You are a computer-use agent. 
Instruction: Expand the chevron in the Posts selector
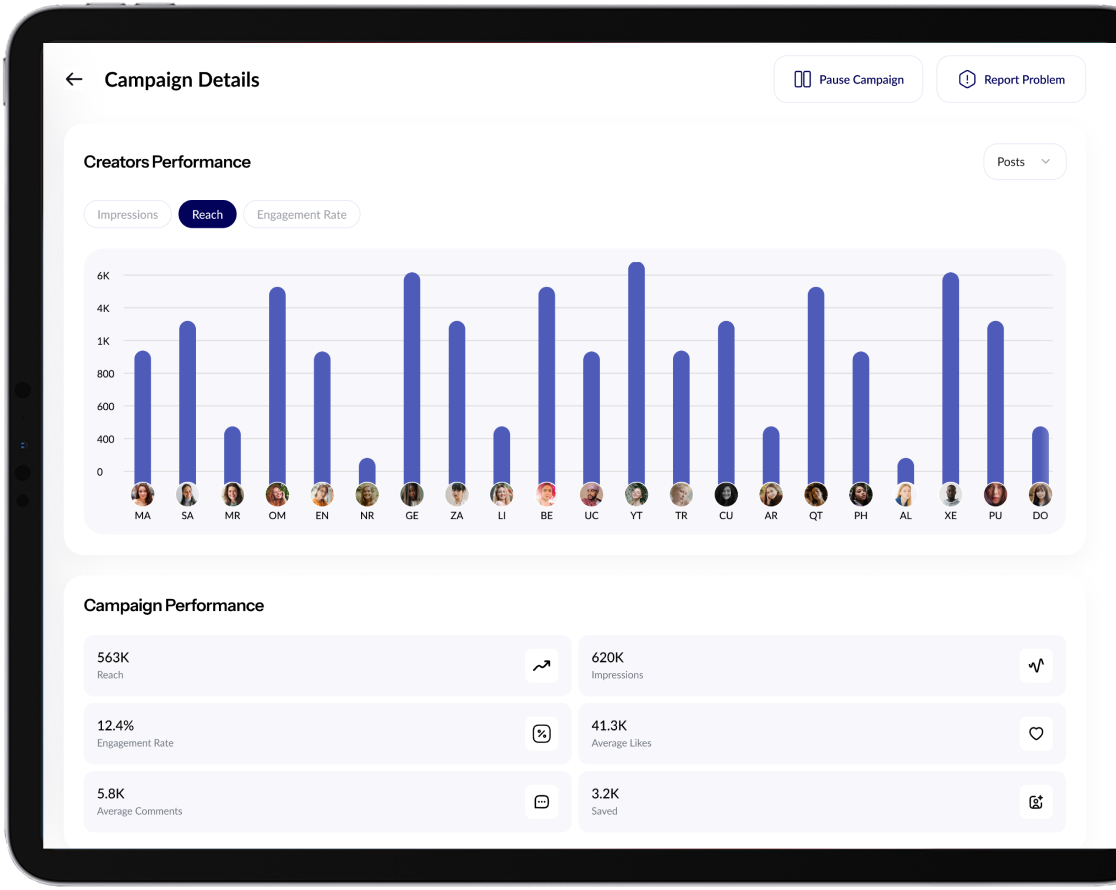[x=1046, y=162]
